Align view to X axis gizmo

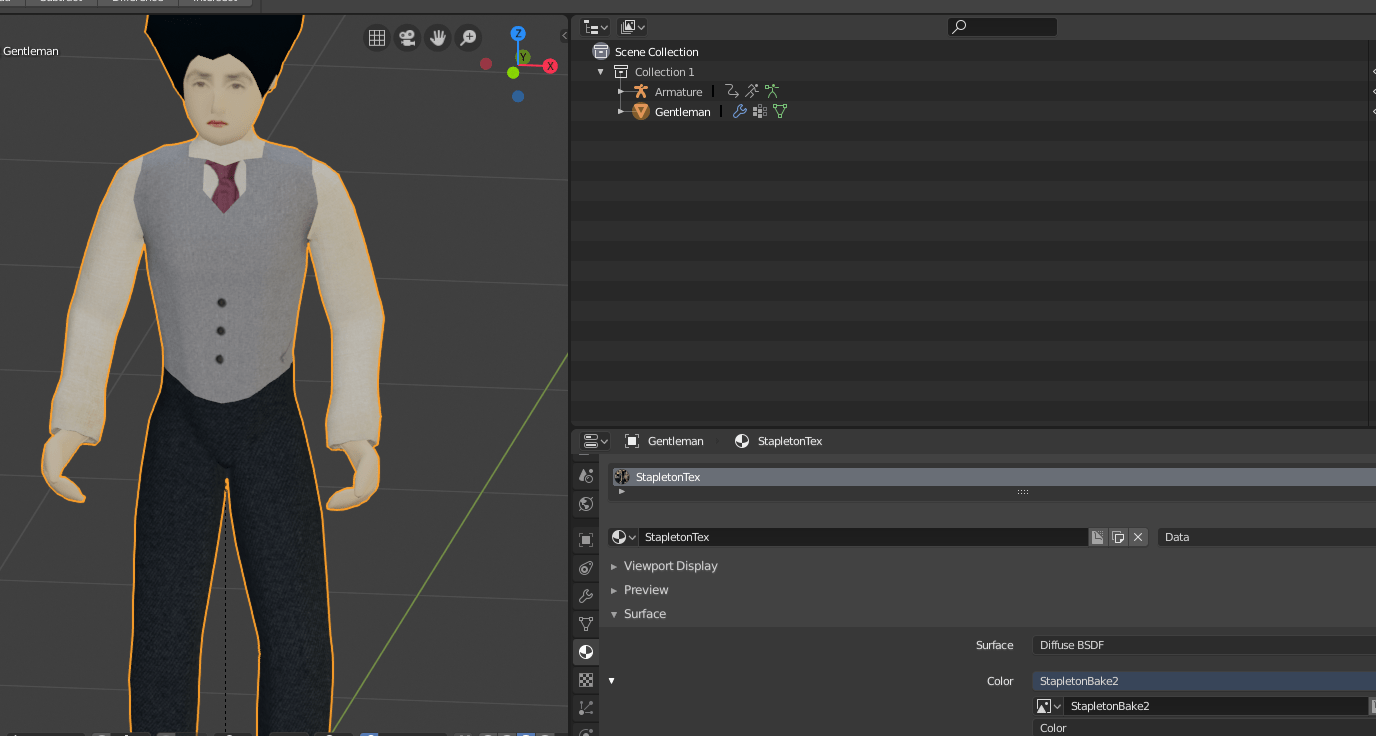pyautogui.click(x=550, y=66)
